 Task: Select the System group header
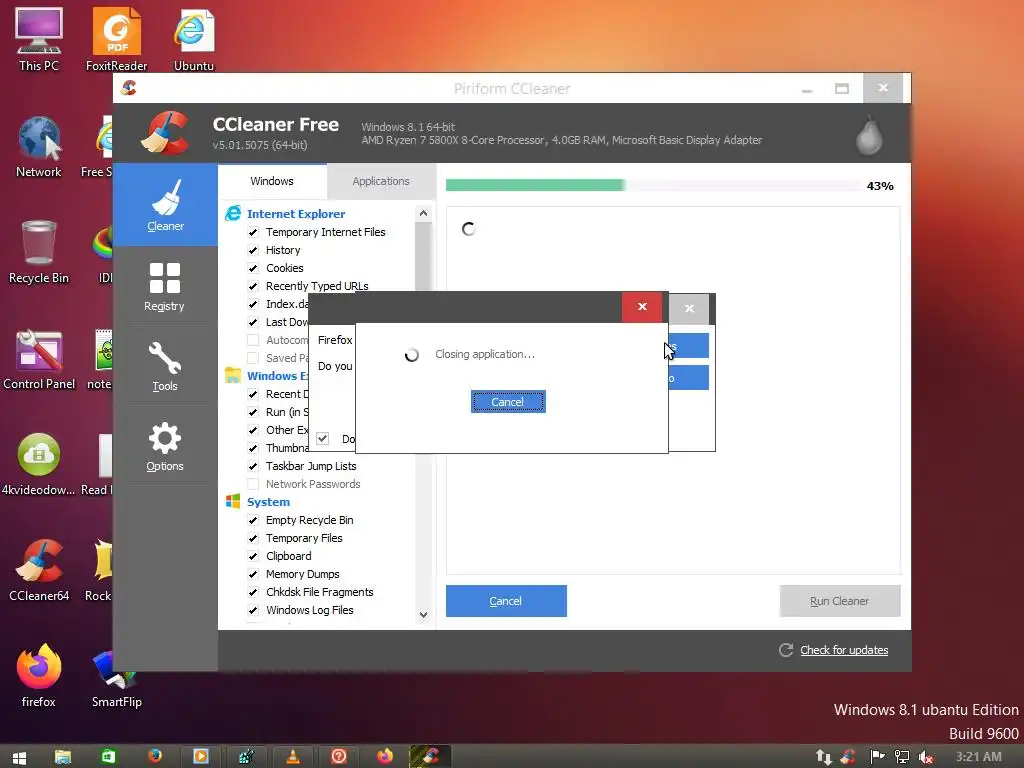click(268, 502)
